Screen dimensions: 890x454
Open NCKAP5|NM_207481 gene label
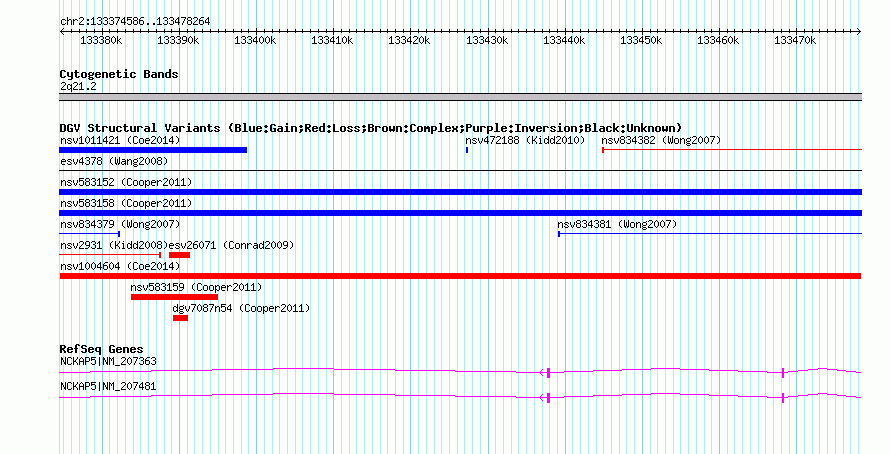[x=108, y=386]
